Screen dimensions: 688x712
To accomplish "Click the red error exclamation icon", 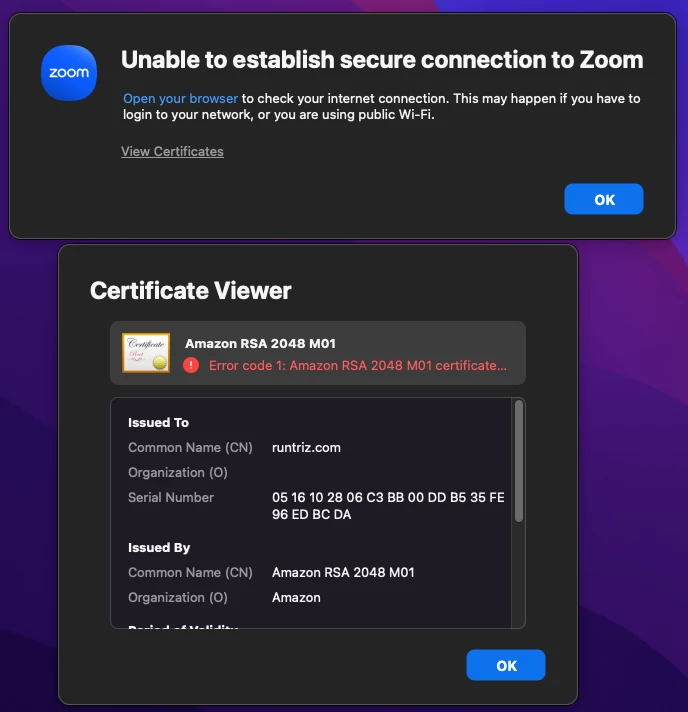I will pyautogui.click(x=191, y=365).
